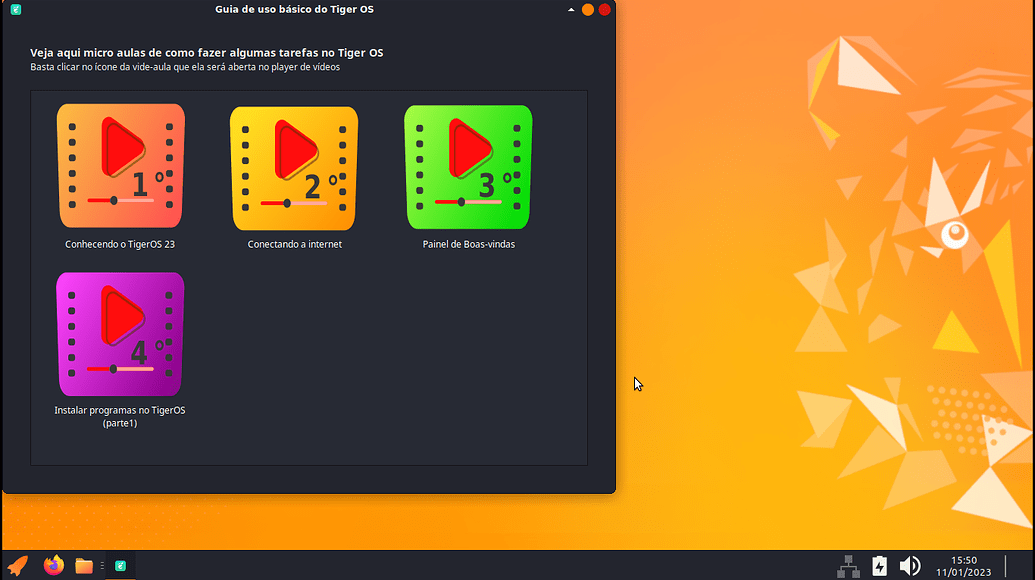The image size is (1035, 580).
Task: Click 'Painel de Boas-vindas' label
Action: (x=469, y=244)
